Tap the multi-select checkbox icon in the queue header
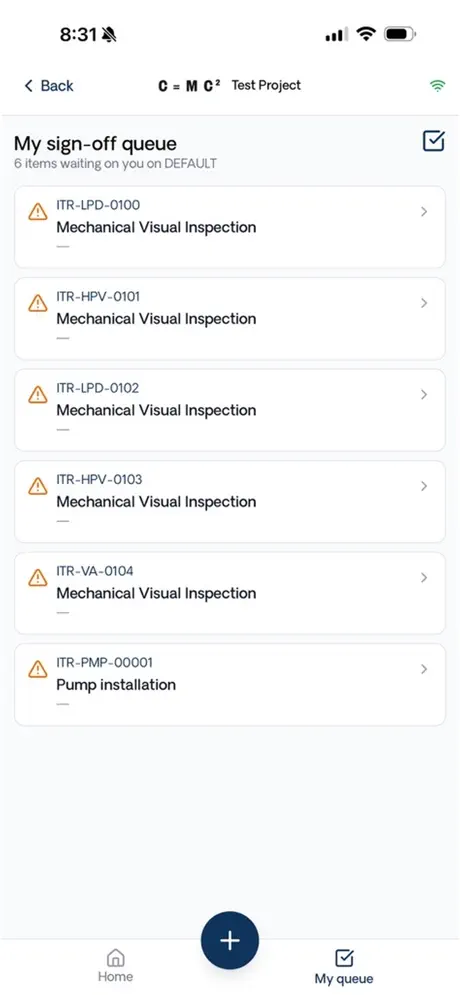Screen dimensions: 460x995 coord(433,141)
